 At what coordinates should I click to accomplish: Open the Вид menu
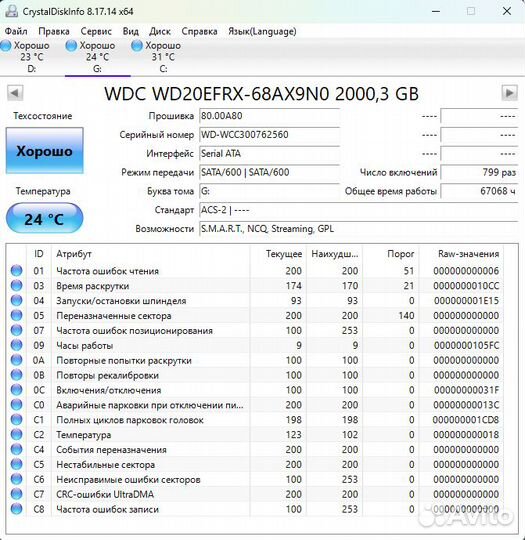[x=131, y=31]
